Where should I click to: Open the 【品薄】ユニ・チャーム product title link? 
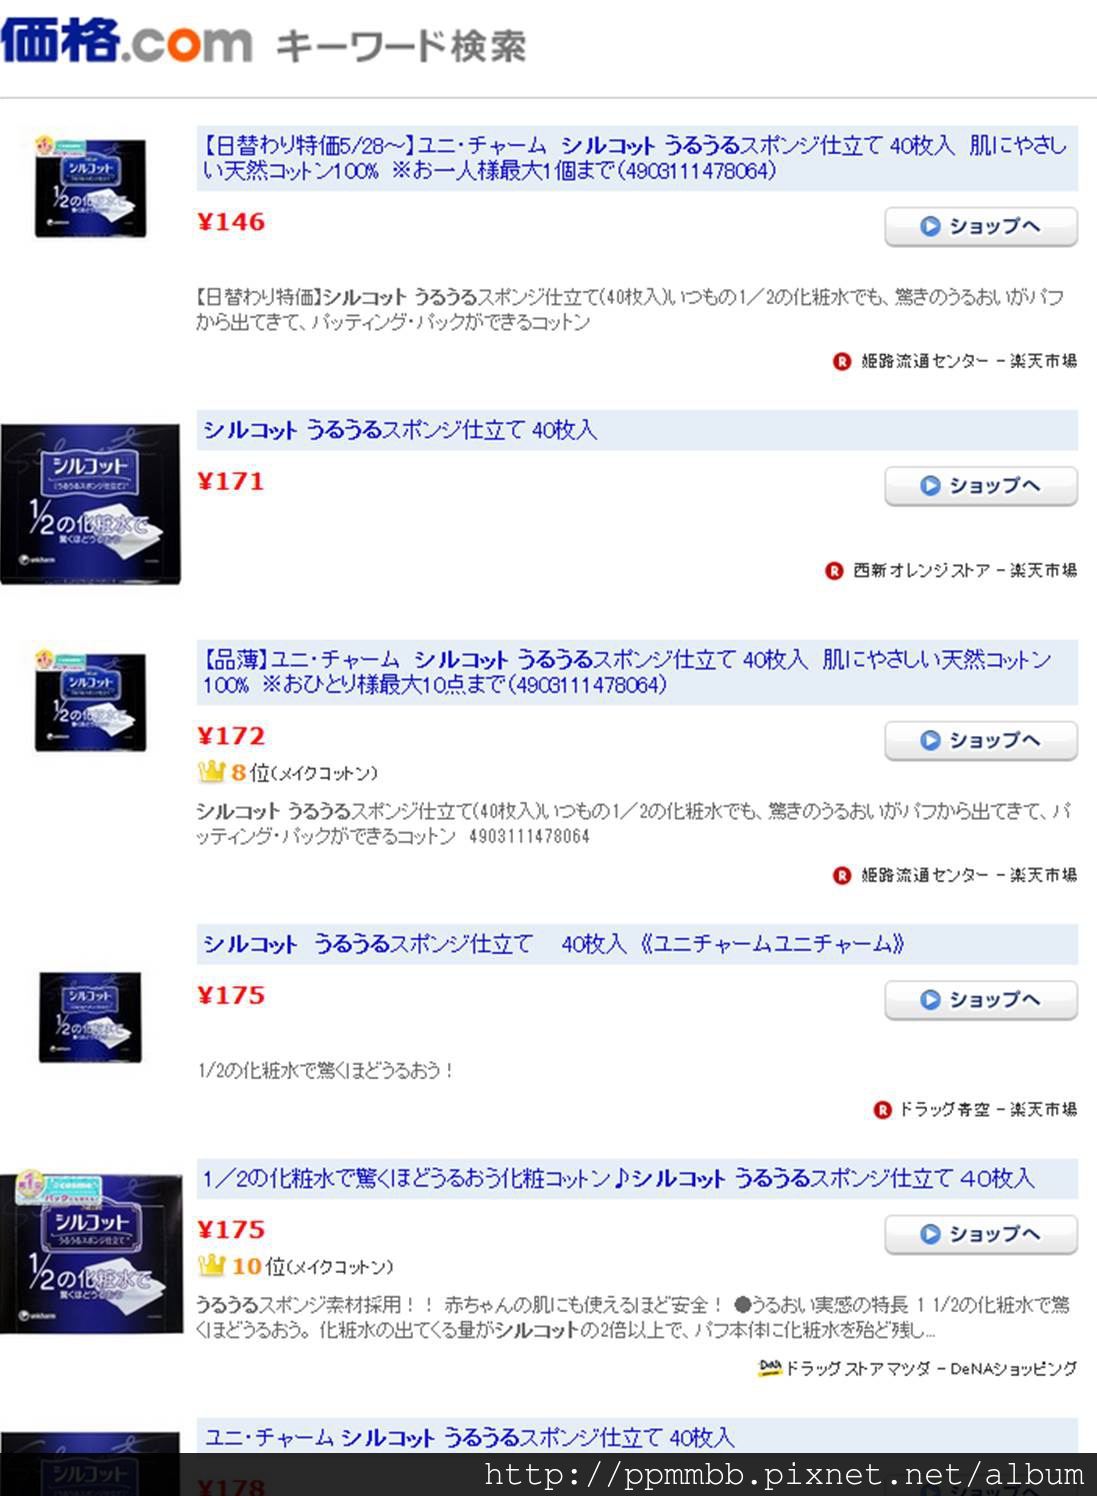(627, 672)
